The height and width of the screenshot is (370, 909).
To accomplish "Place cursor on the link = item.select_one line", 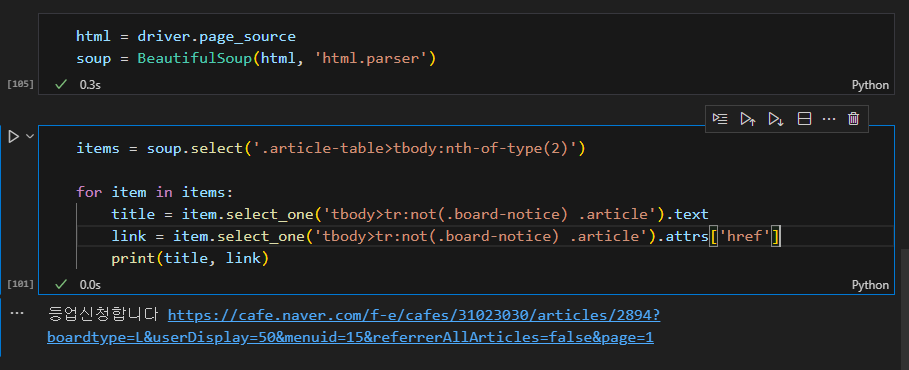I will coord(446,237).
